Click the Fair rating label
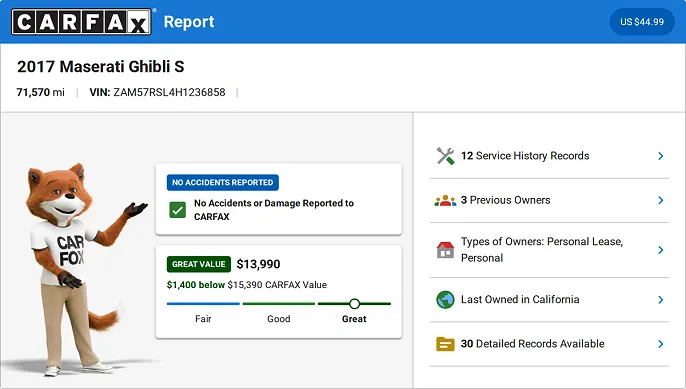 pos(203,319)
